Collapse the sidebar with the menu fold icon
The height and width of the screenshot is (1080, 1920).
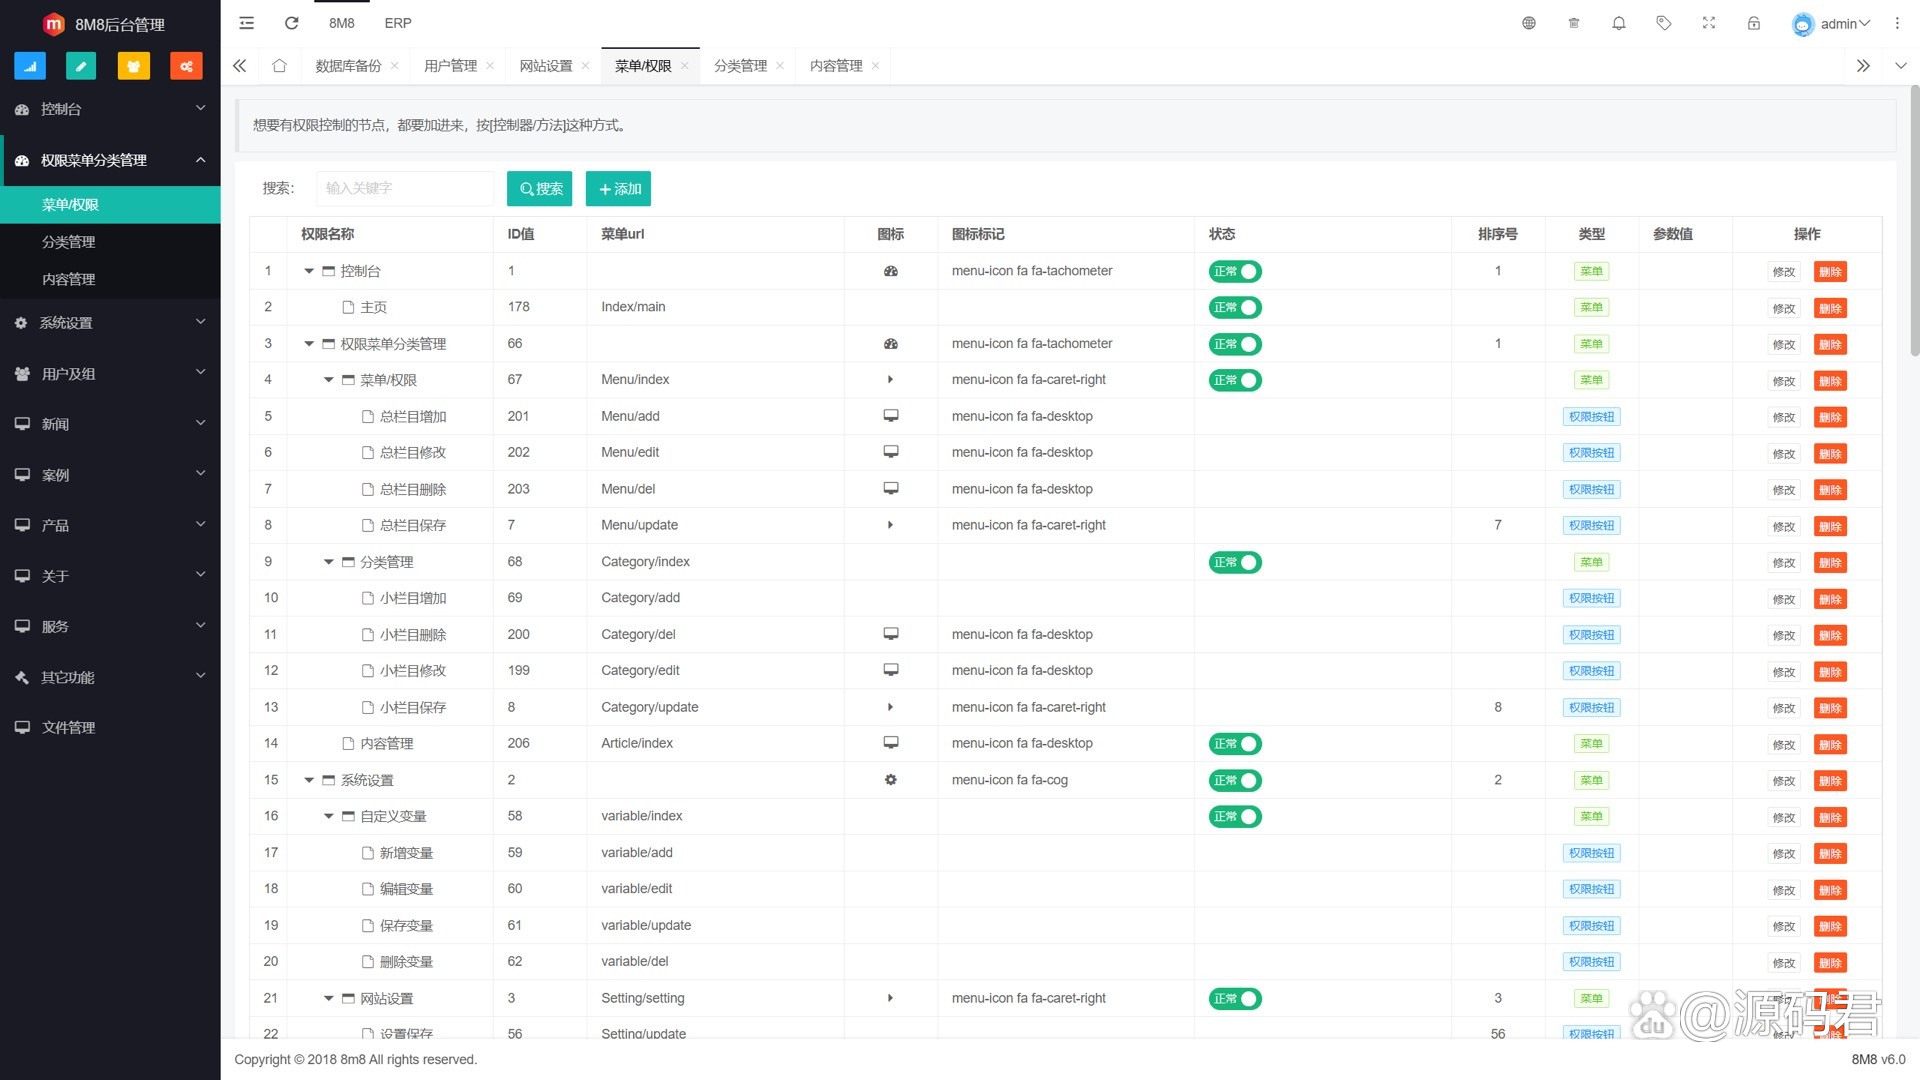246,23
